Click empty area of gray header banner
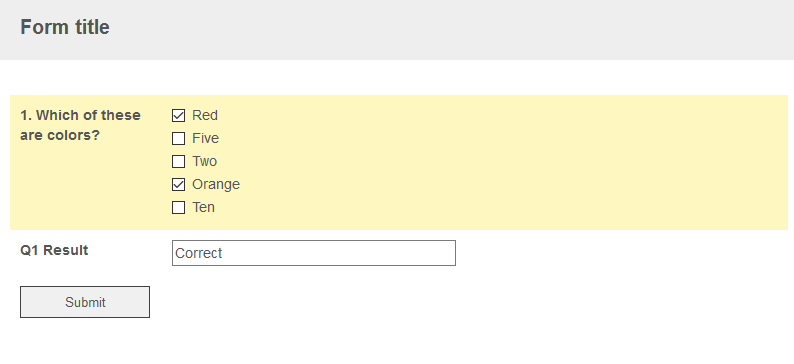Image resolution: width=794 pixels, height=364 pixels. tap(456, 29)
